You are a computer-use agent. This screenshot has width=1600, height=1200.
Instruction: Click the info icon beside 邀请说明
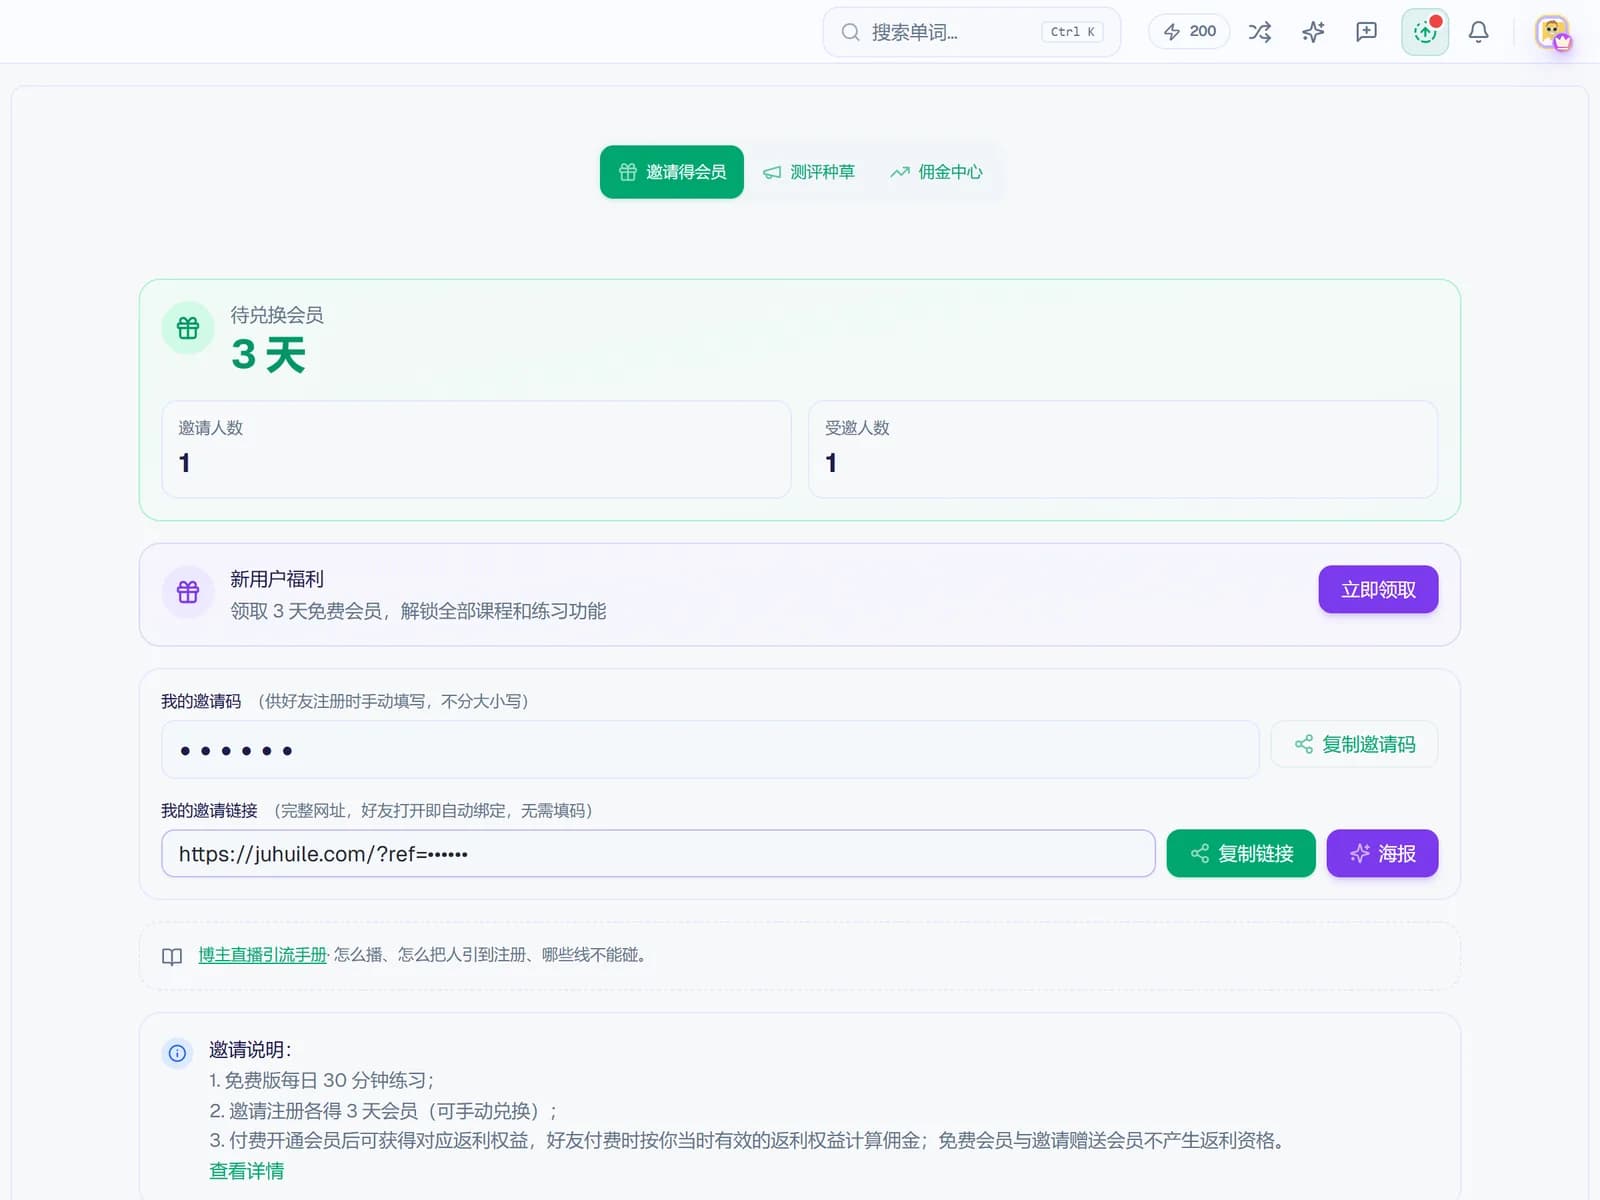point(177,1053)
